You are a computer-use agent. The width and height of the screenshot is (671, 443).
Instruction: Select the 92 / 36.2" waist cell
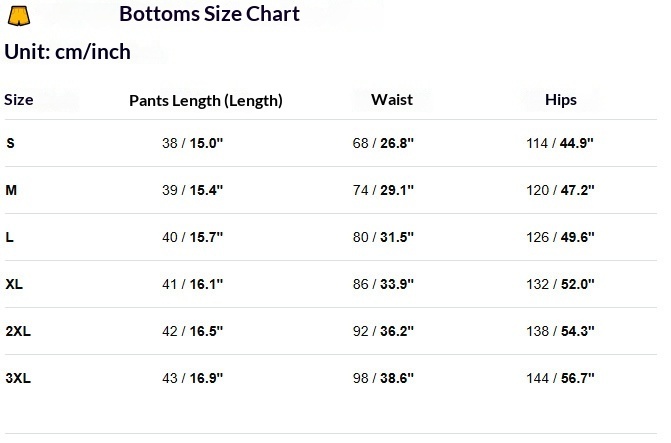click(x=383, y=331)
